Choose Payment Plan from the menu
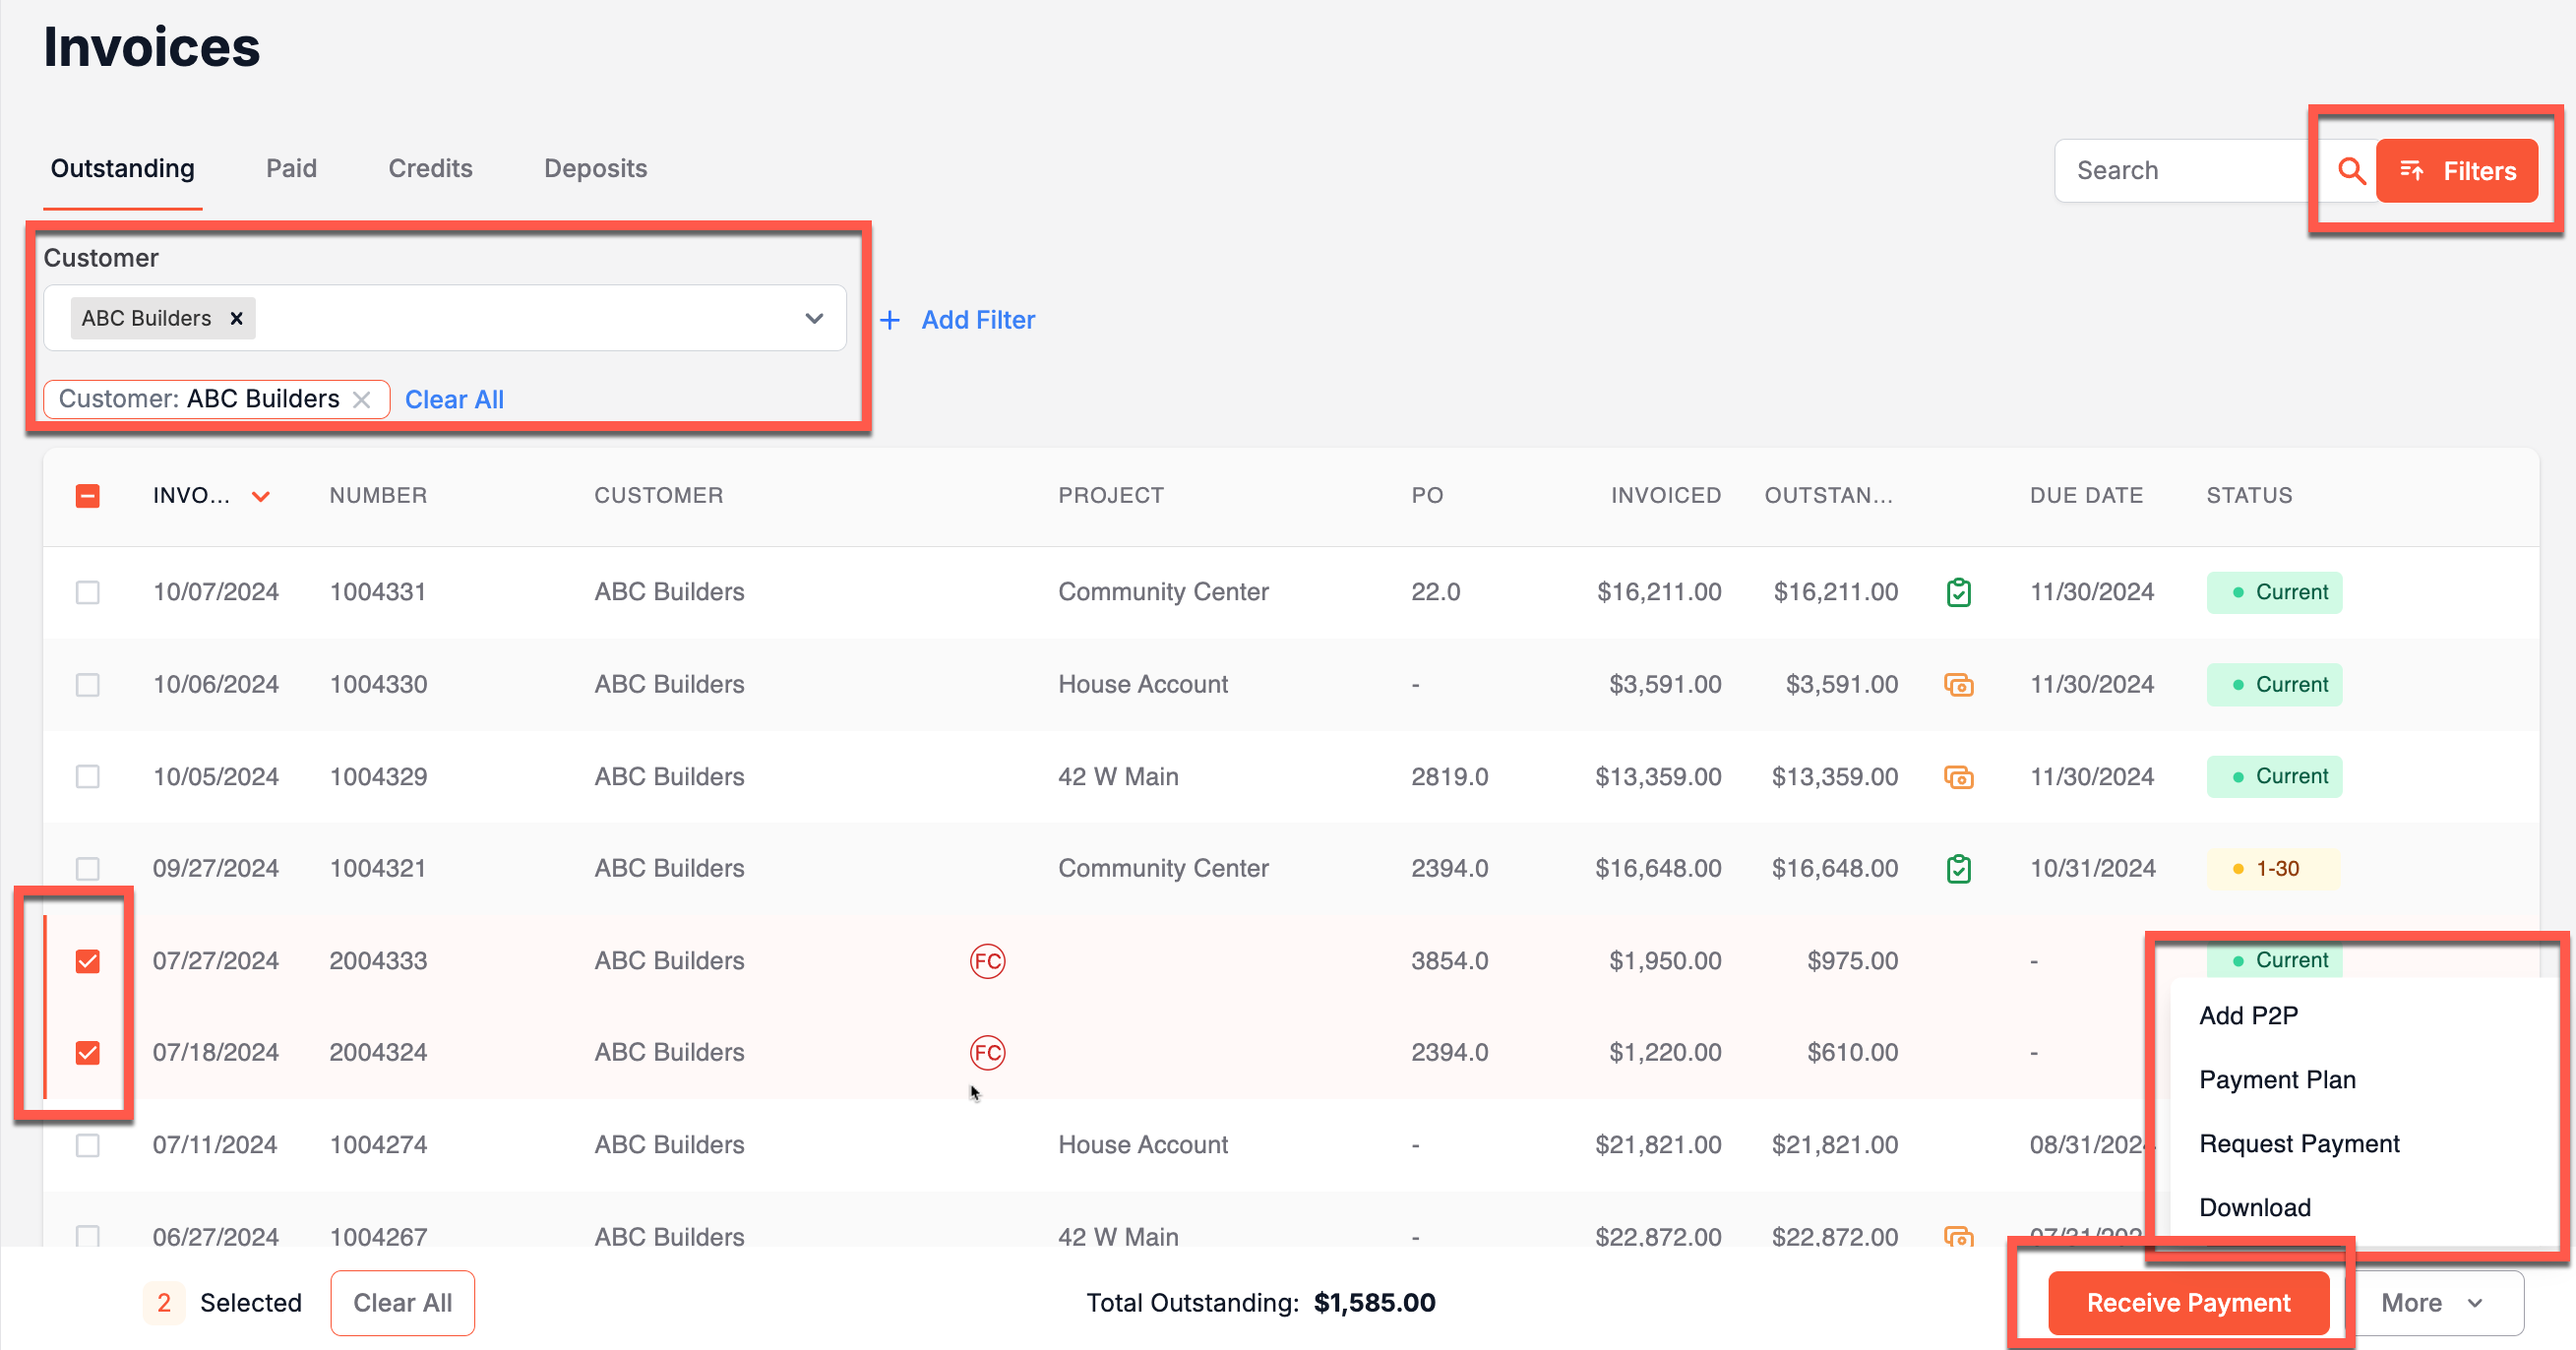2576x1350 pixels. pyautogui.click(x=2277, y=1079)
